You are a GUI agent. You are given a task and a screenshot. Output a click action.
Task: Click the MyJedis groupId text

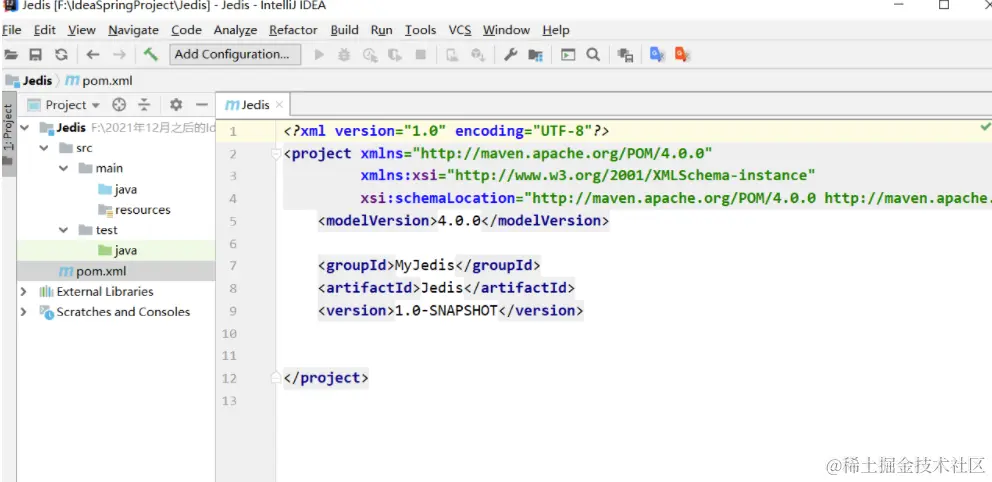point(425,265)
